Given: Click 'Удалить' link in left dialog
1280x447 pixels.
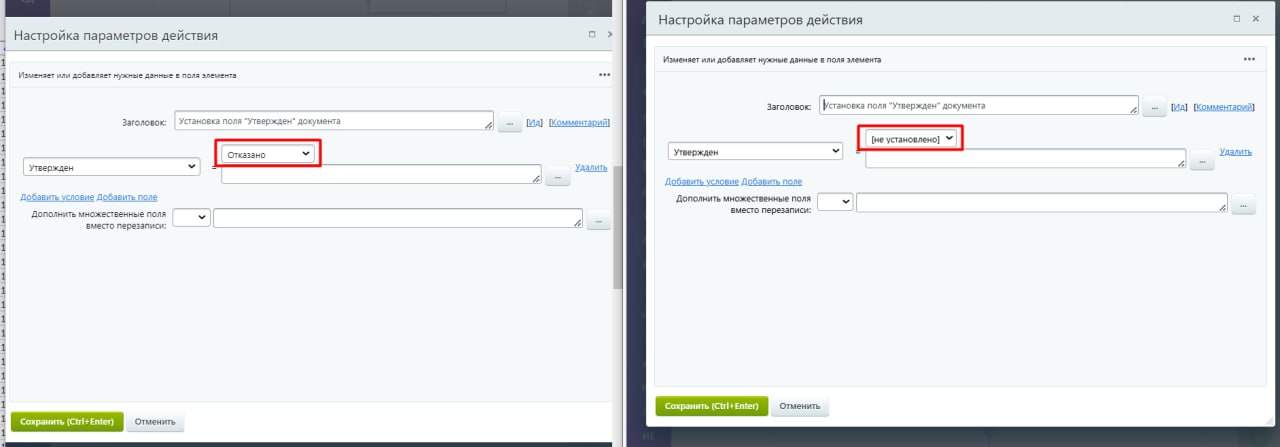Looking at the screenshot, I should tap(591, 167).
